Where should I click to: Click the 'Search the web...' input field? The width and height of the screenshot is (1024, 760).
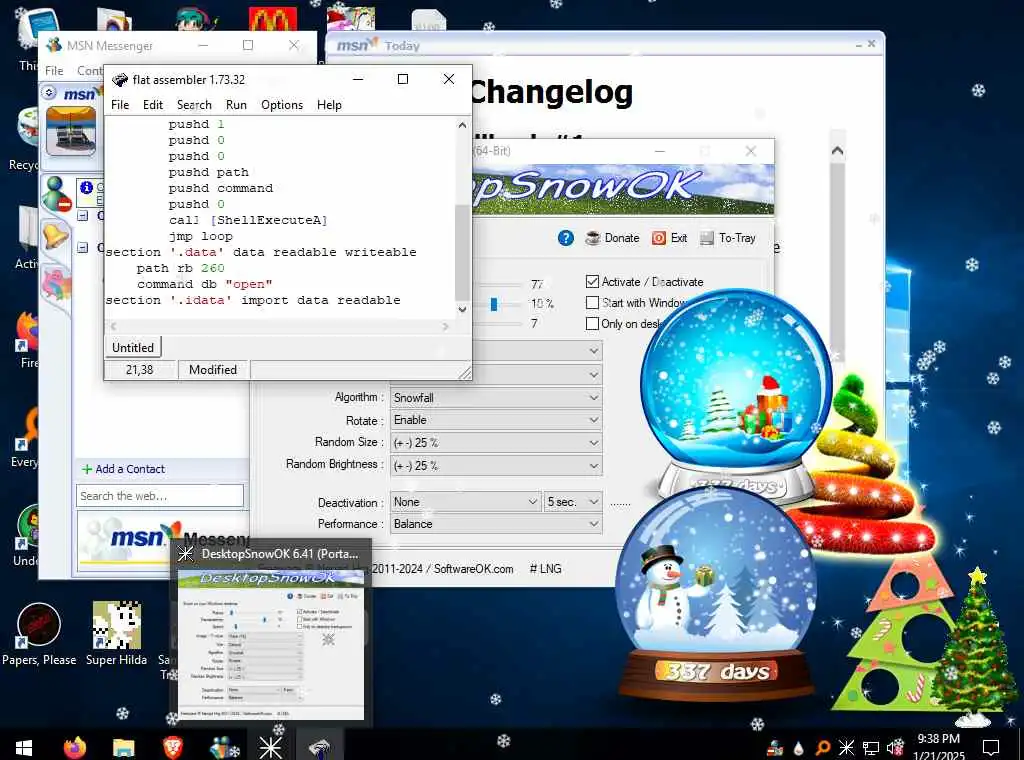tap(160, 496)
